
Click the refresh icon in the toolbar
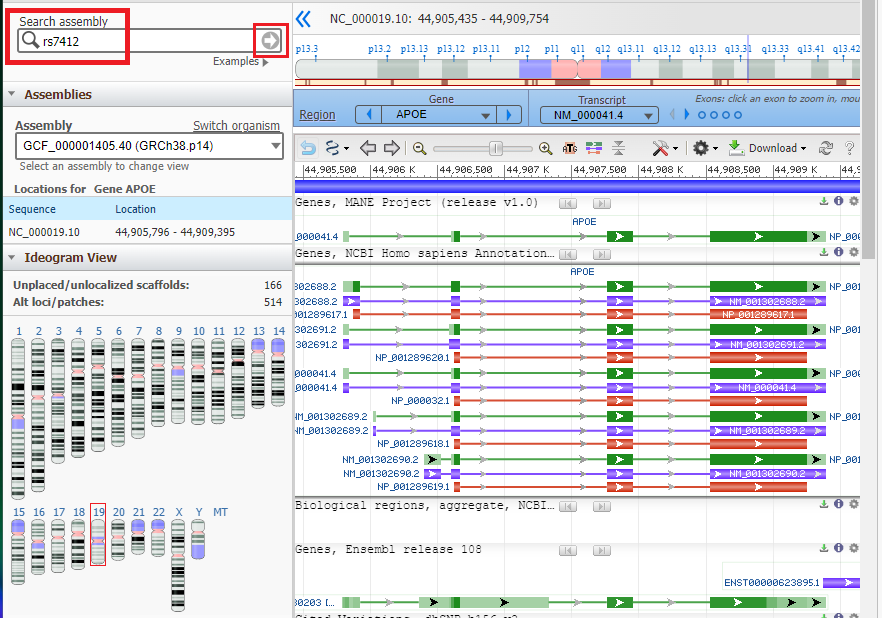pos(826,148)
